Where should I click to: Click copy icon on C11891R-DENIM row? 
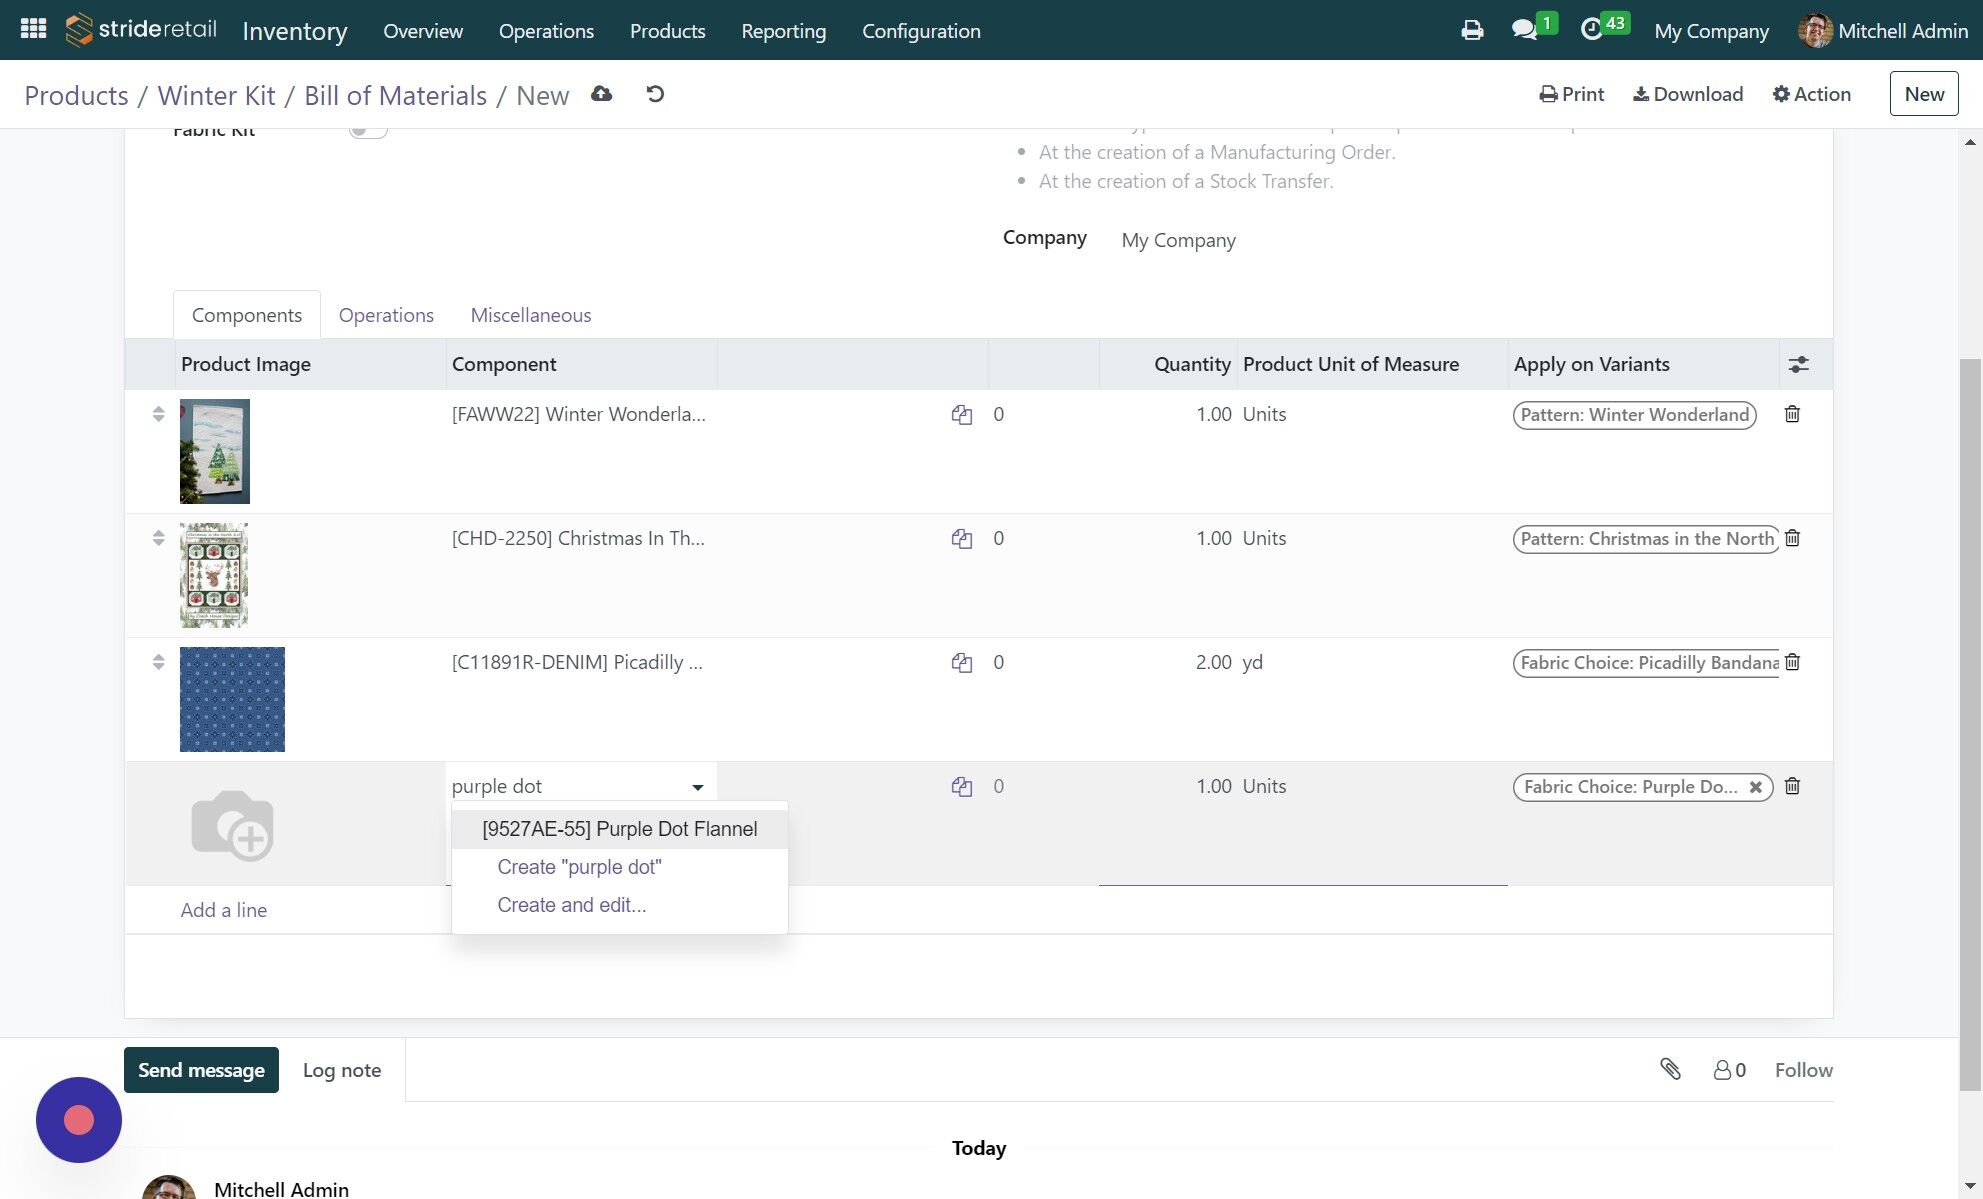coord(962,663)
